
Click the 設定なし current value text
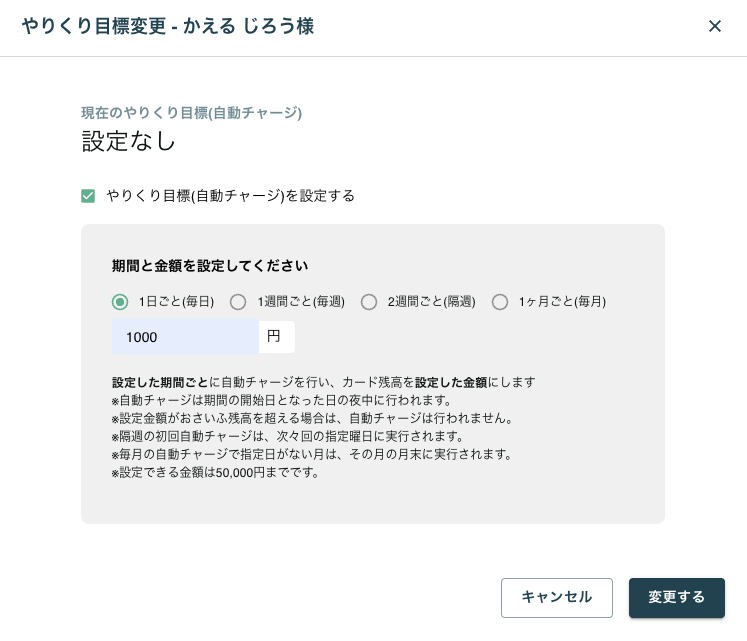tap(129, 142)
